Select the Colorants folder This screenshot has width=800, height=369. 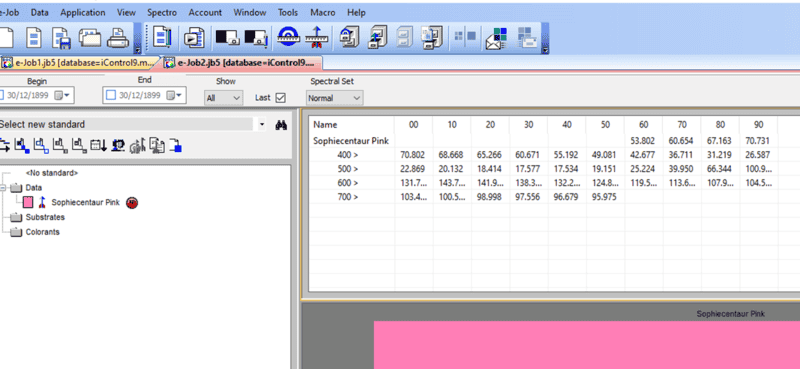pos(42,232)
